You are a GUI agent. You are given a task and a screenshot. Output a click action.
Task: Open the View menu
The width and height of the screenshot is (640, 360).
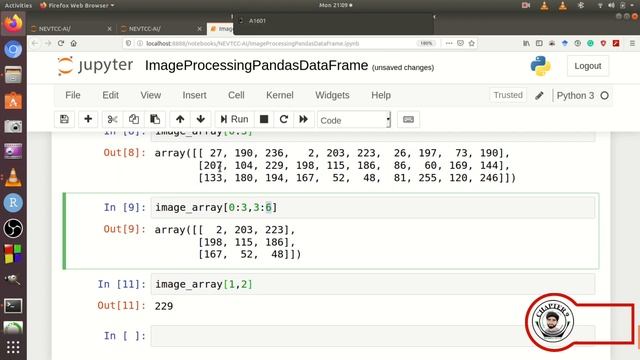click(151, 95)
